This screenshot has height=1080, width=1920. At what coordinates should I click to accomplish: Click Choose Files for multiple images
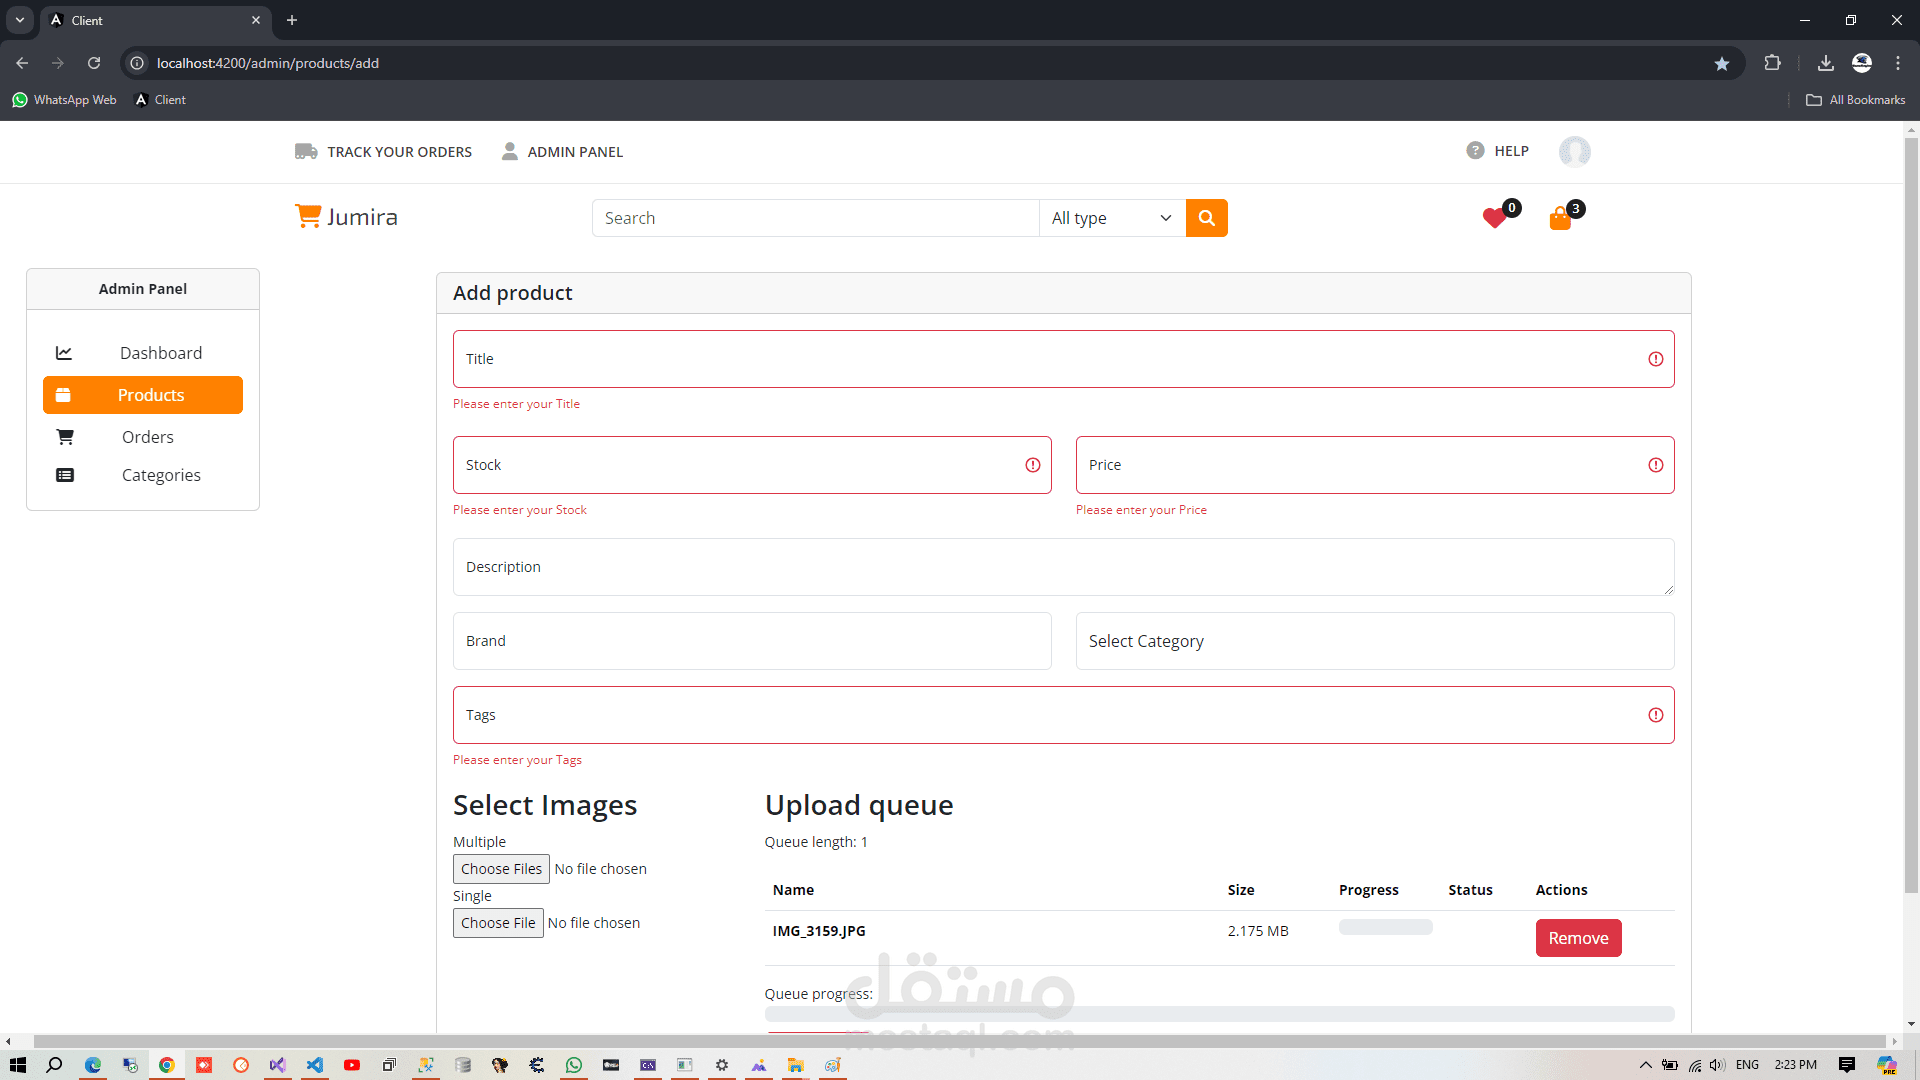click(501, 869)
